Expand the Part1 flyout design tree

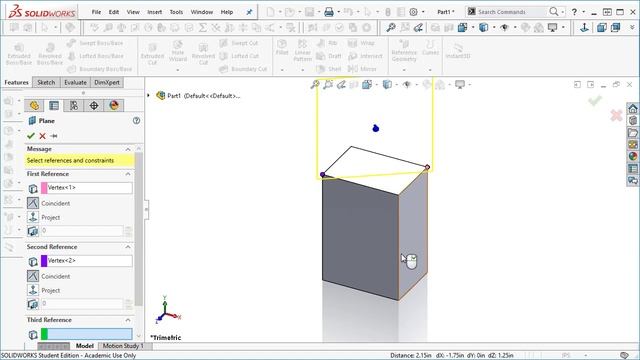point(149,96)
